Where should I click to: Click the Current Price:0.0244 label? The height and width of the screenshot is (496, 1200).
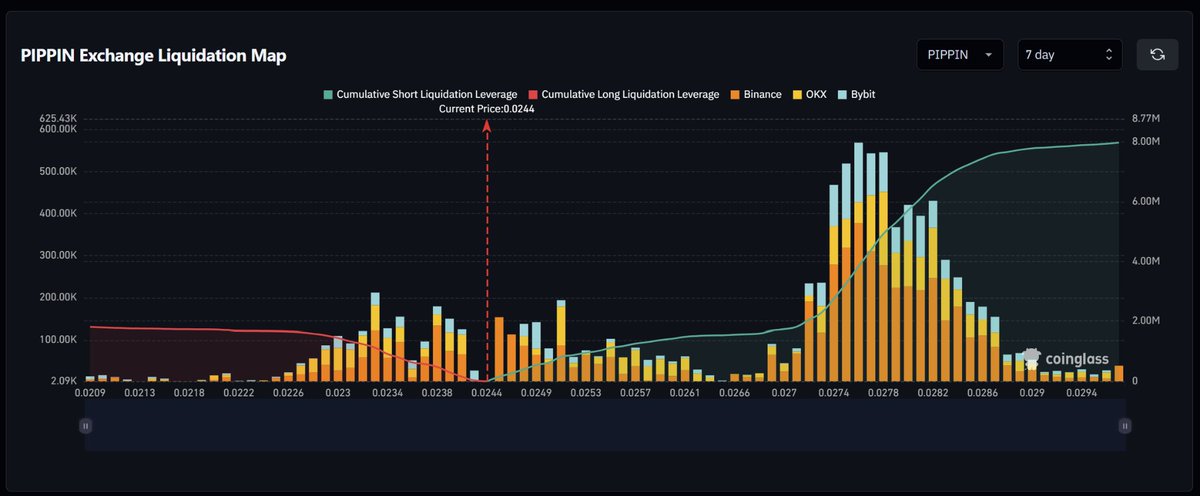(x=487, y=109)
